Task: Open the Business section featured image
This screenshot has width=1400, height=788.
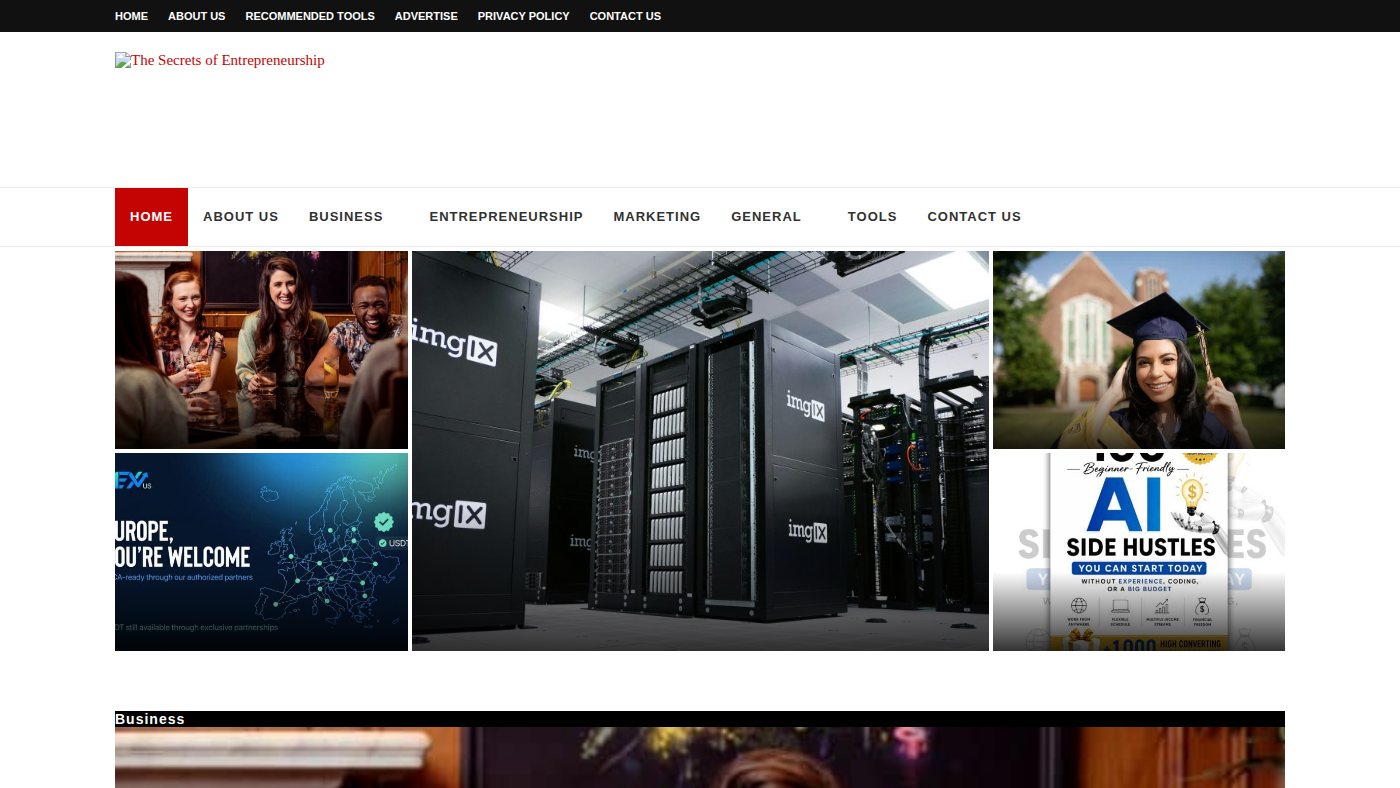Action: [700, 758]
